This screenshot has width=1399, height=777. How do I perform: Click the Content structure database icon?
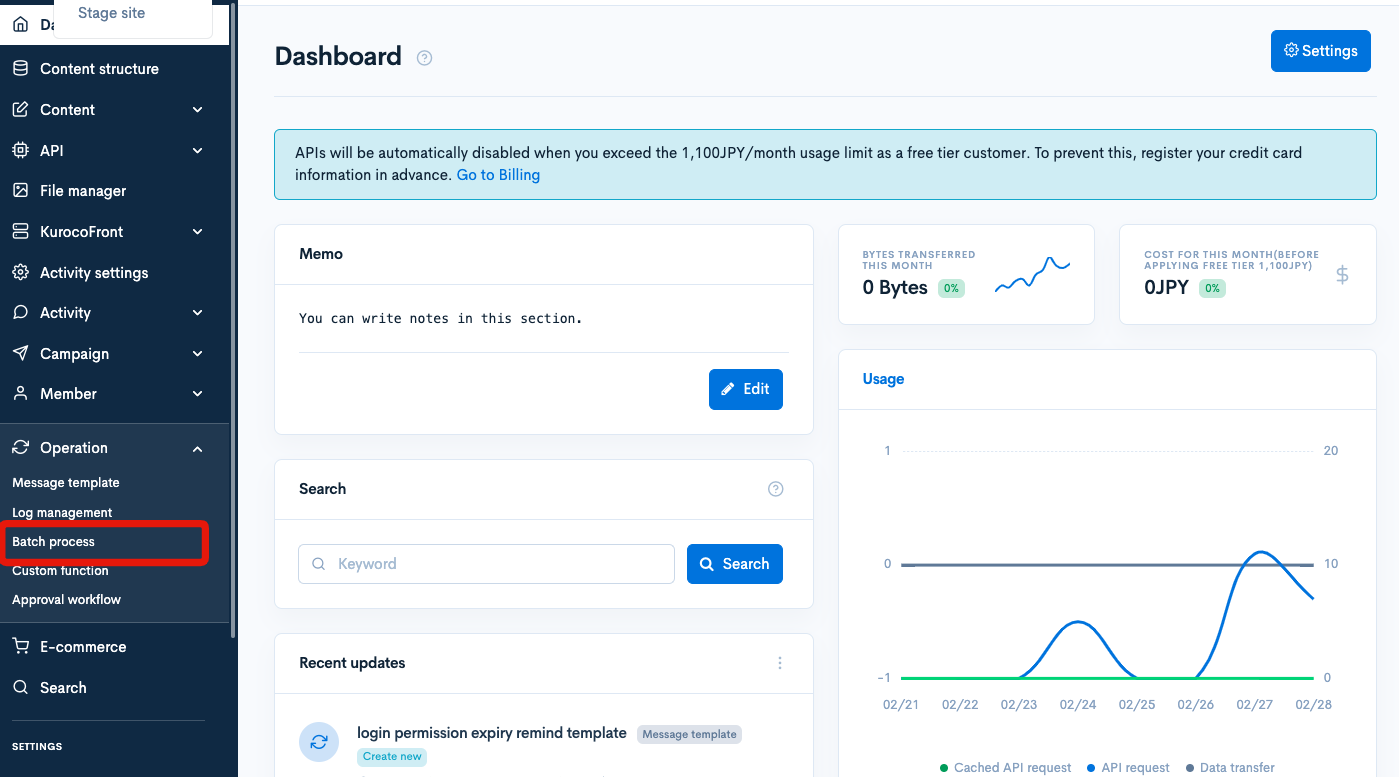pyautogui.click(x=20, y=69)
